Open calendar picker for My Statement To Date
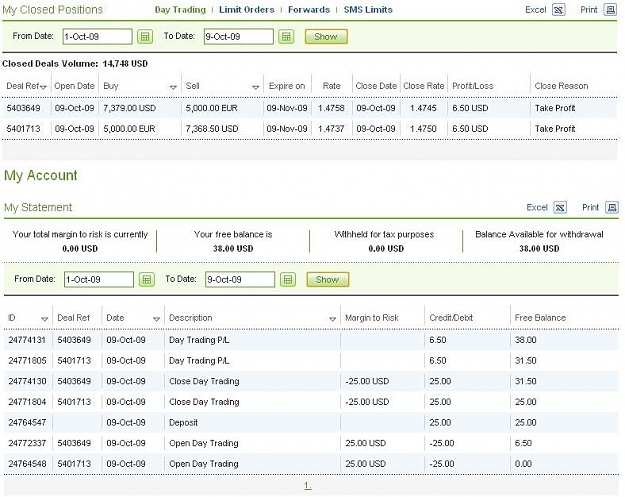The height and width of the screenshot is (497, 625). coord(287,279)
